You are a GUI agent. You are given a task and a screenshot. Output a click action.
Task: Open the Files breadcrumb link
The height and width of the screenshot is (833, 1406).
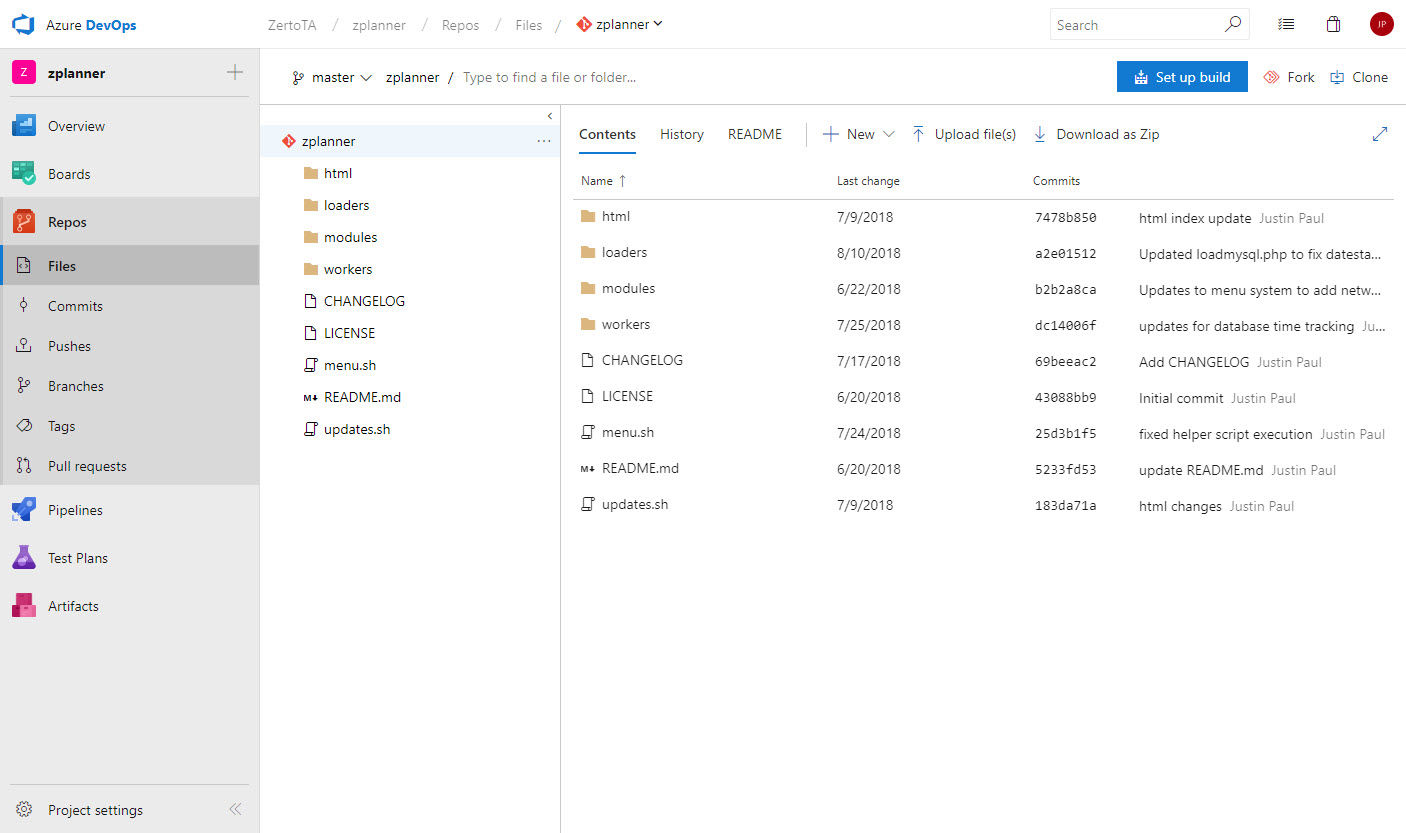(x=529, y=25)
